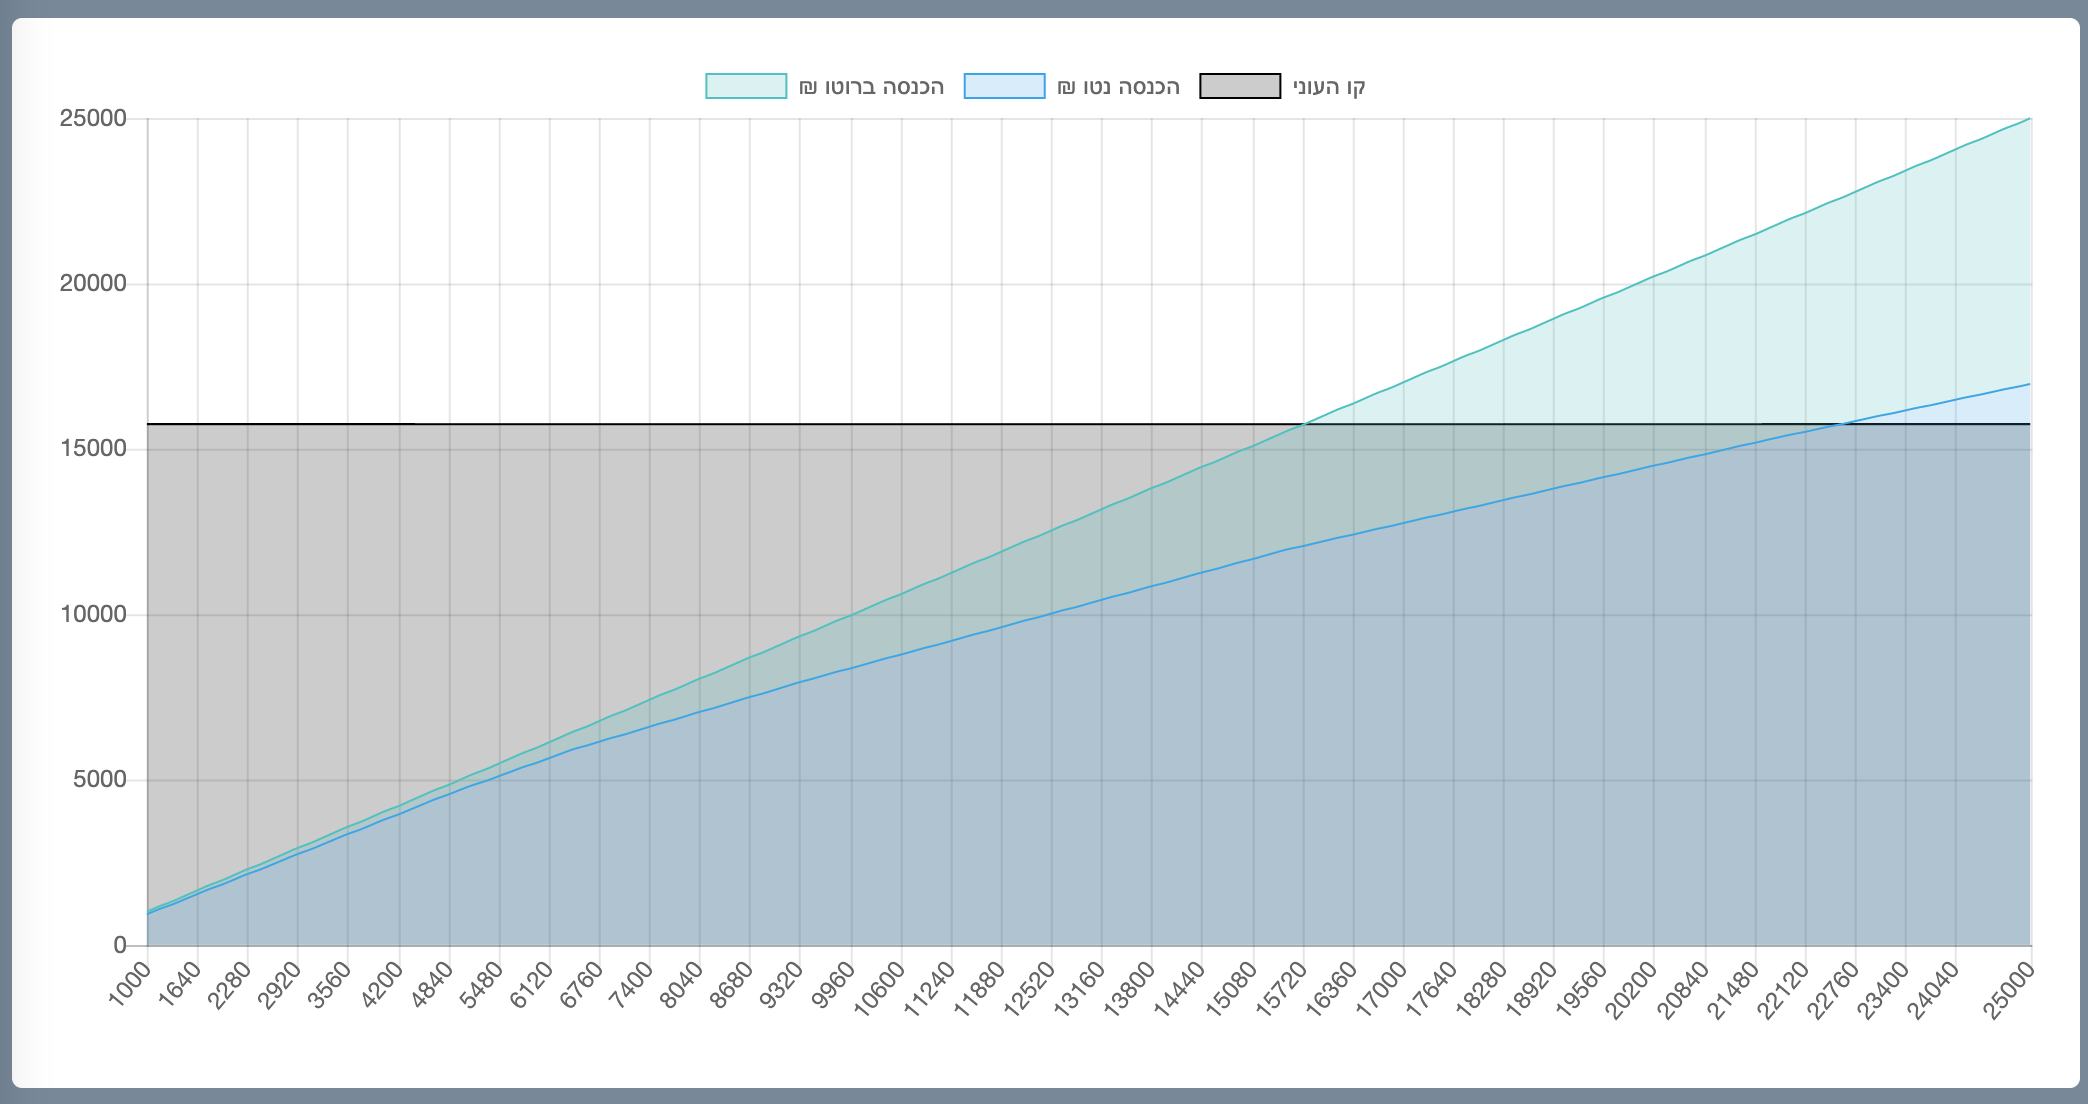Click the blue net income legend swatch
The height and width of the screenshot is (1104, 2088).
click(1004, 86)
